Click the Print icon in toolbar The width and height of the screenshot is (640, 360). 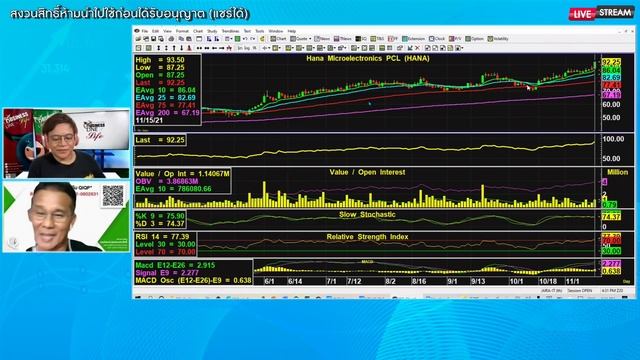[x=171, y=39]
